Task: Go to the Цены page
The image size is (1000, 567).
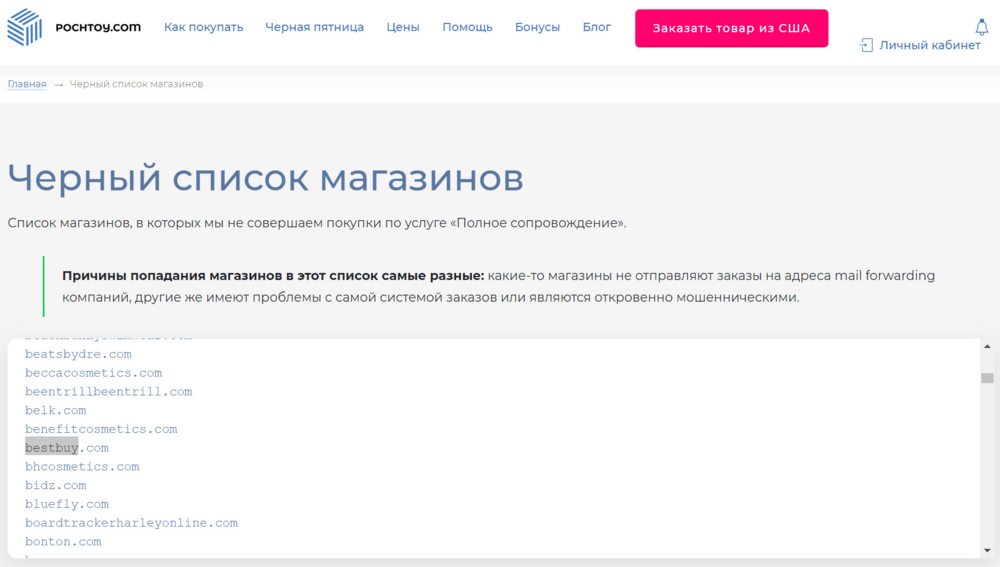Action: tap(403, 27)
